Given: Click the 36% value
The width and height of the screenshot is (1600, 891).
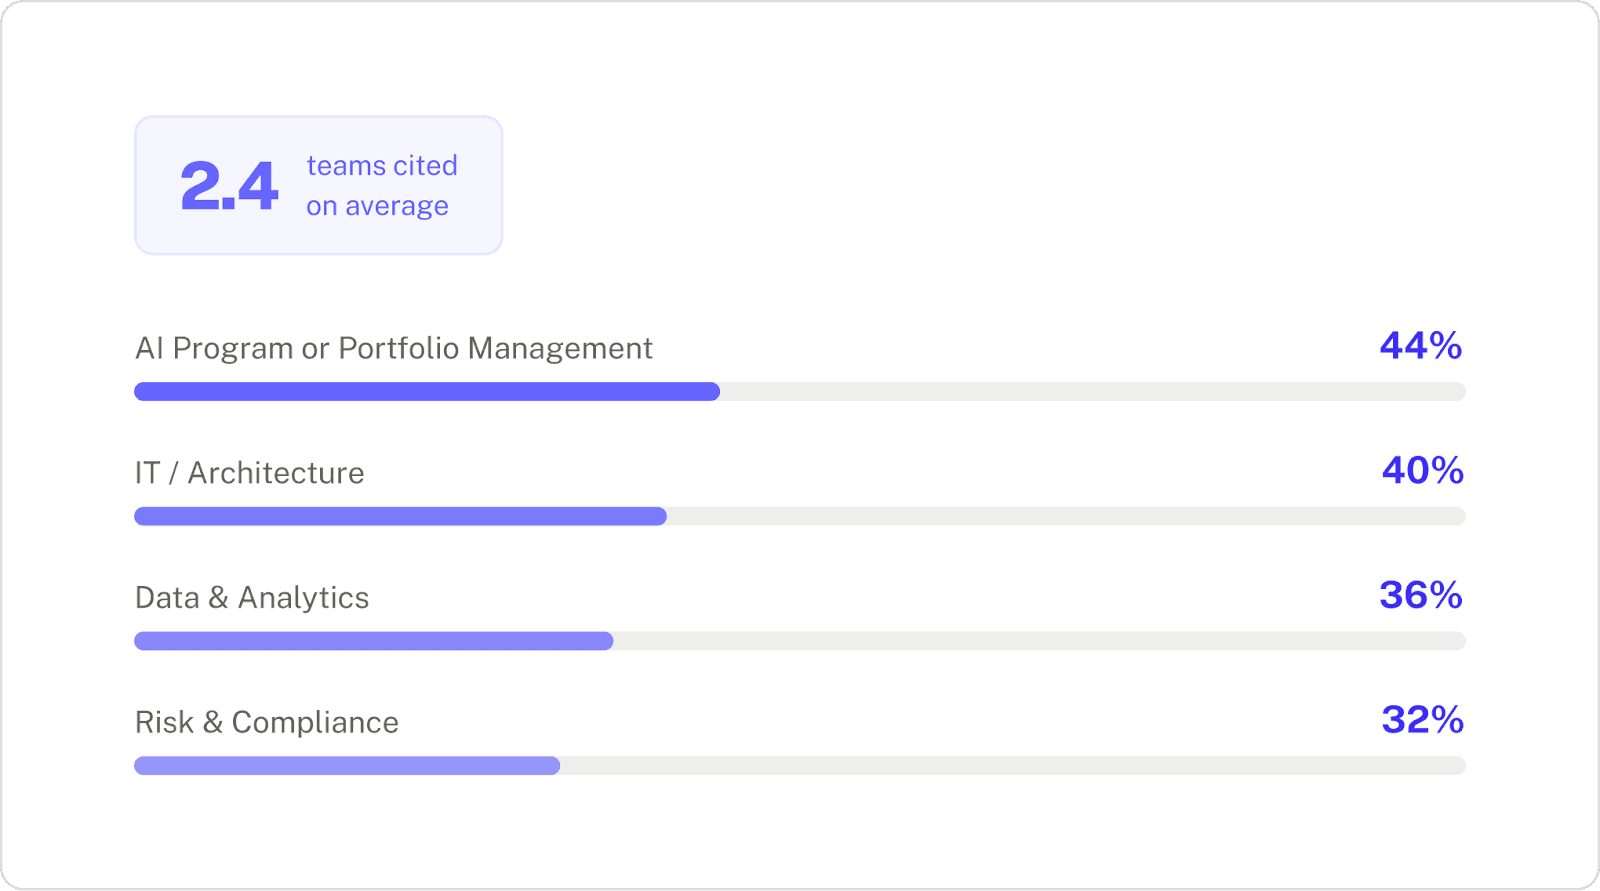Looking at the screenshot, I should (1420, 596).
